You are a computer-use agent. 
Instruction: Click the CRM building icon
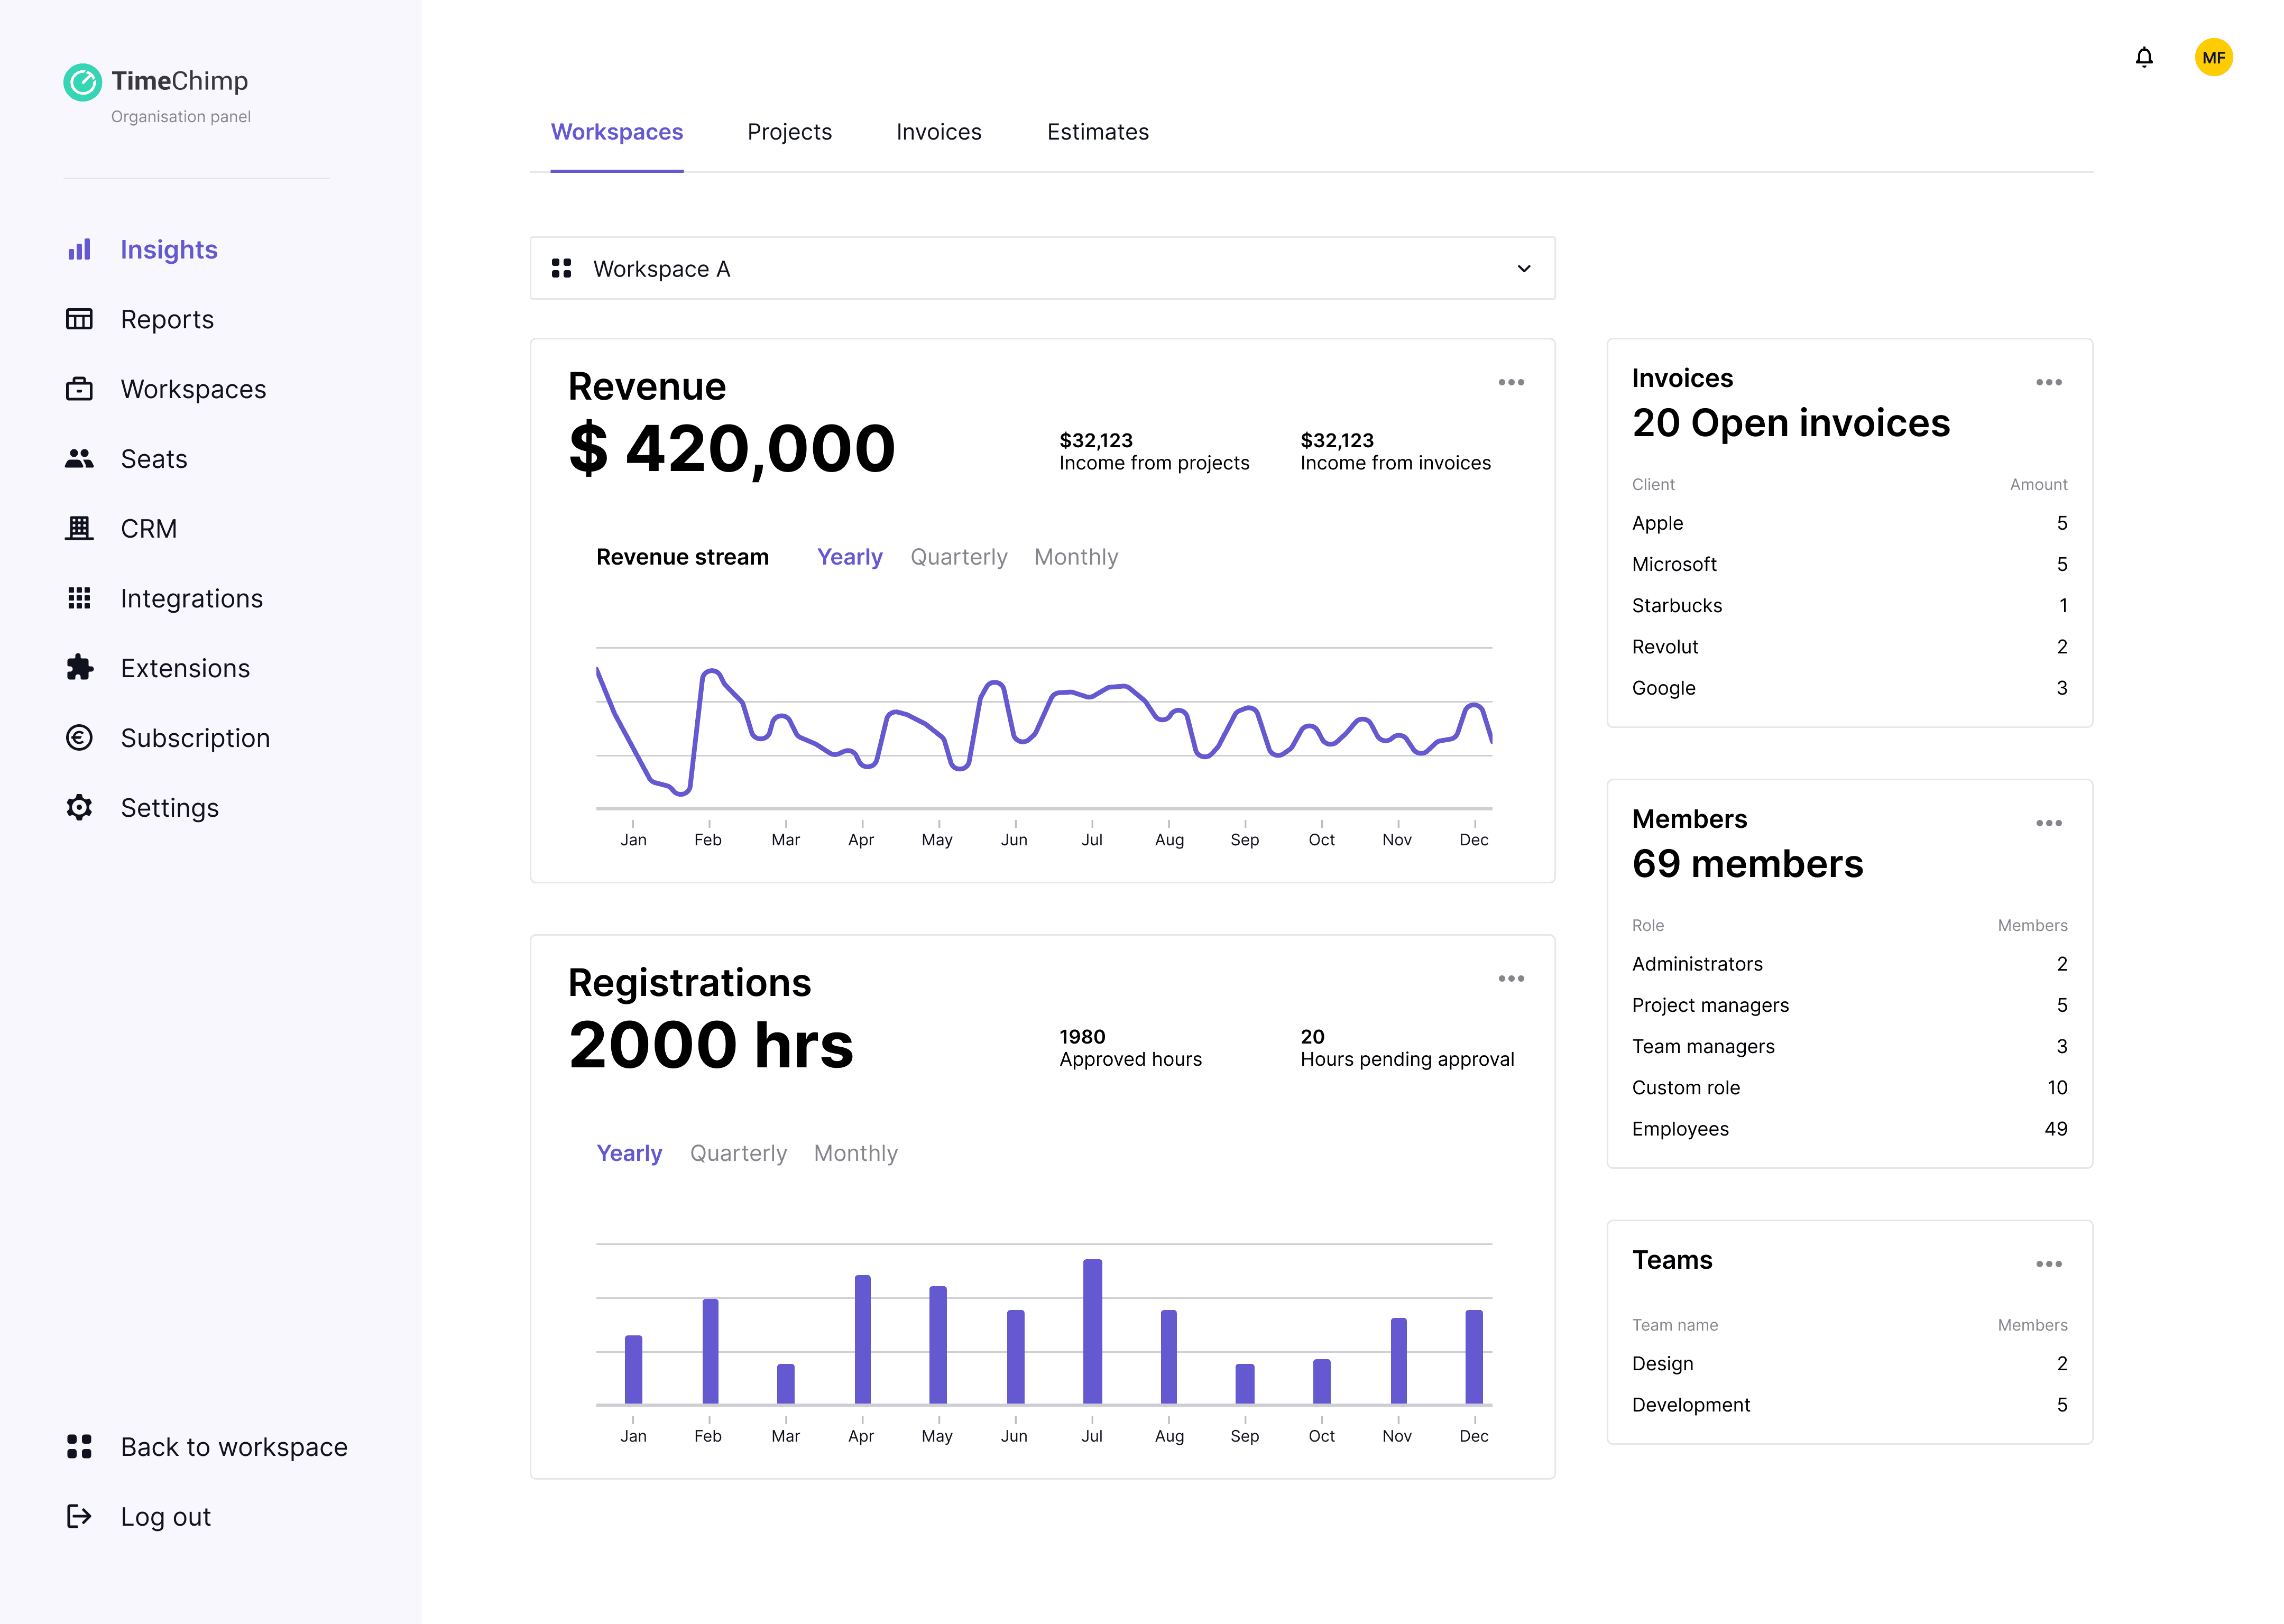[79, 528]
